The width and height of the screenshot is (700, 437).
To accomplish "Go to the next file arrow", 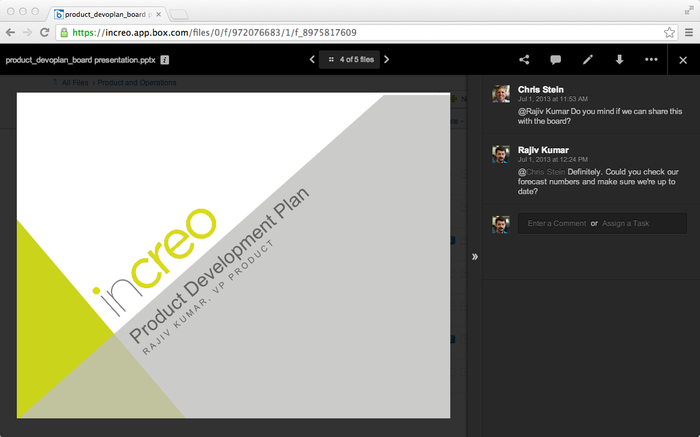I will click(x=387, y=59).
